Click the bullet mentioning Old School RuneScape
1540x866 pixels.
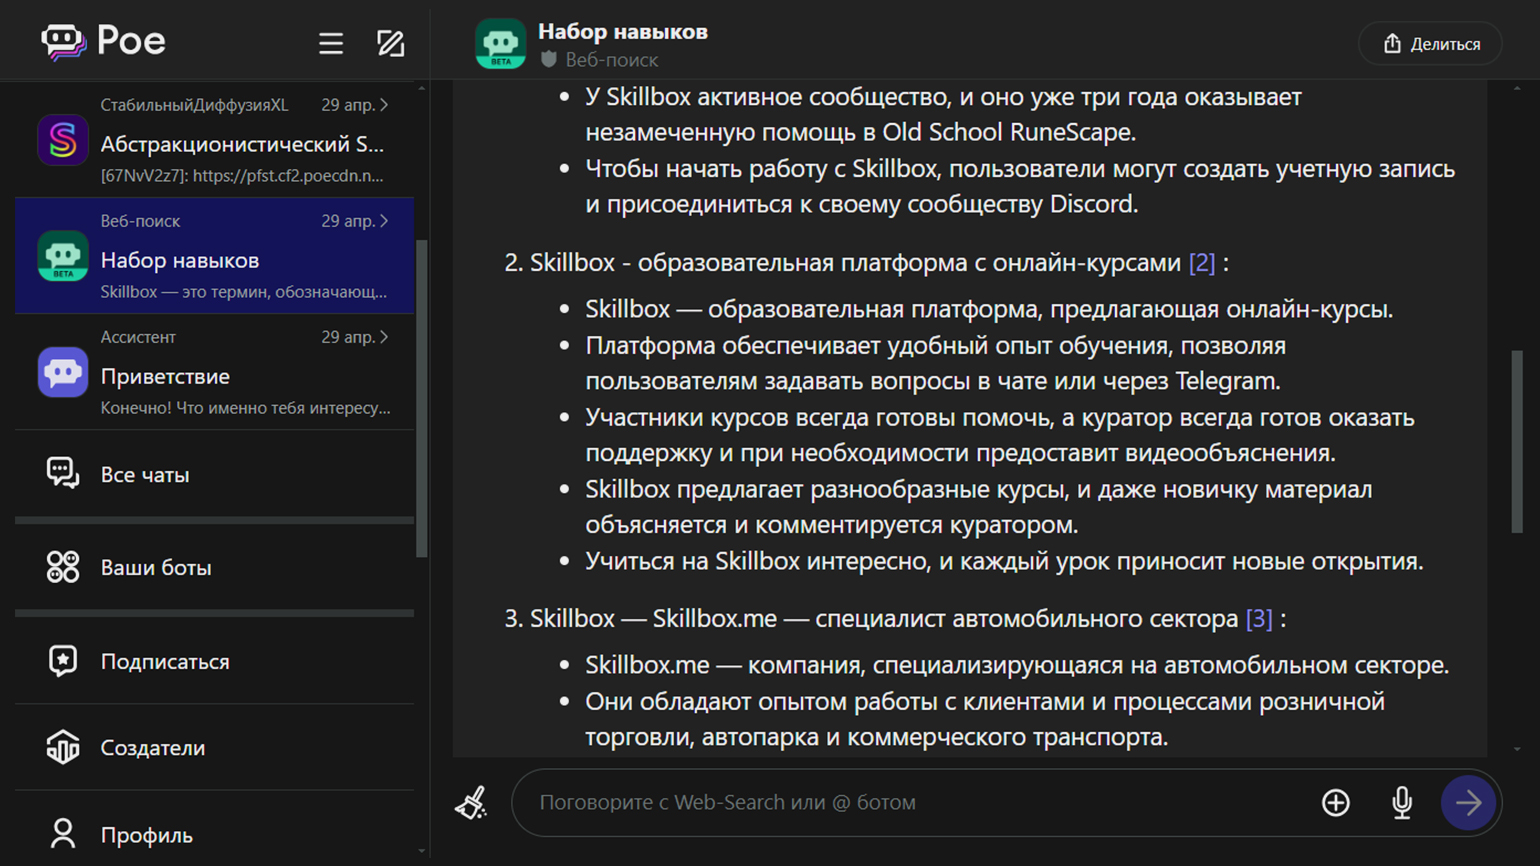click(x=943, y=114)
